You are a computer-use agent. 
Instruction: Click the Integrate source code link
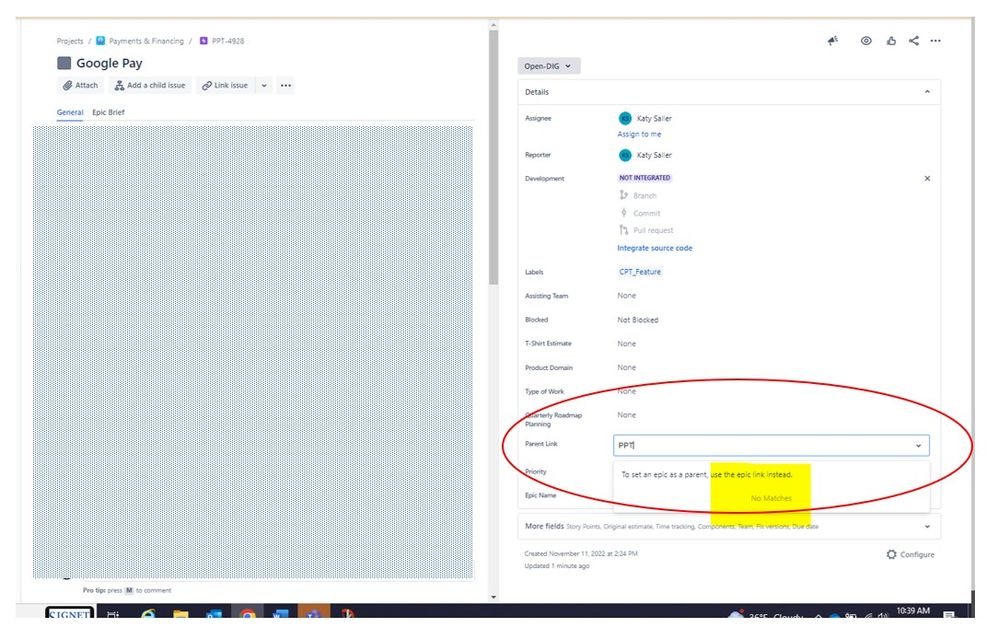[654, 248]
